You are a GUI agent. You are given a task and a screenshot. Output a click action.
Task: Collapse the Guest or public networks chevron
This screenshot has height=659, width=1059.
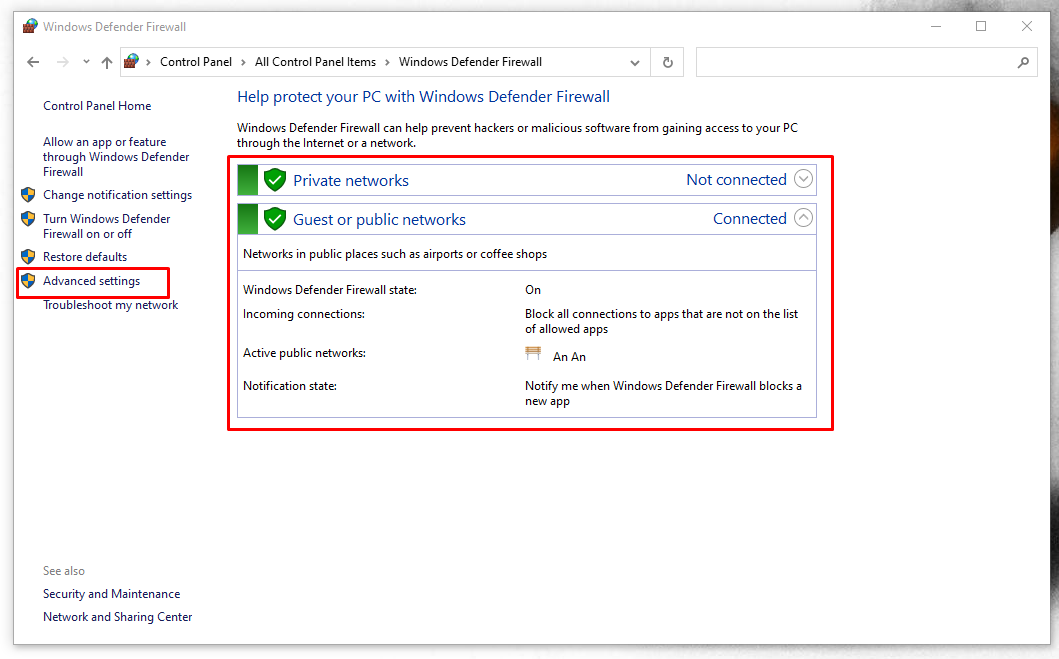(803, 218)
